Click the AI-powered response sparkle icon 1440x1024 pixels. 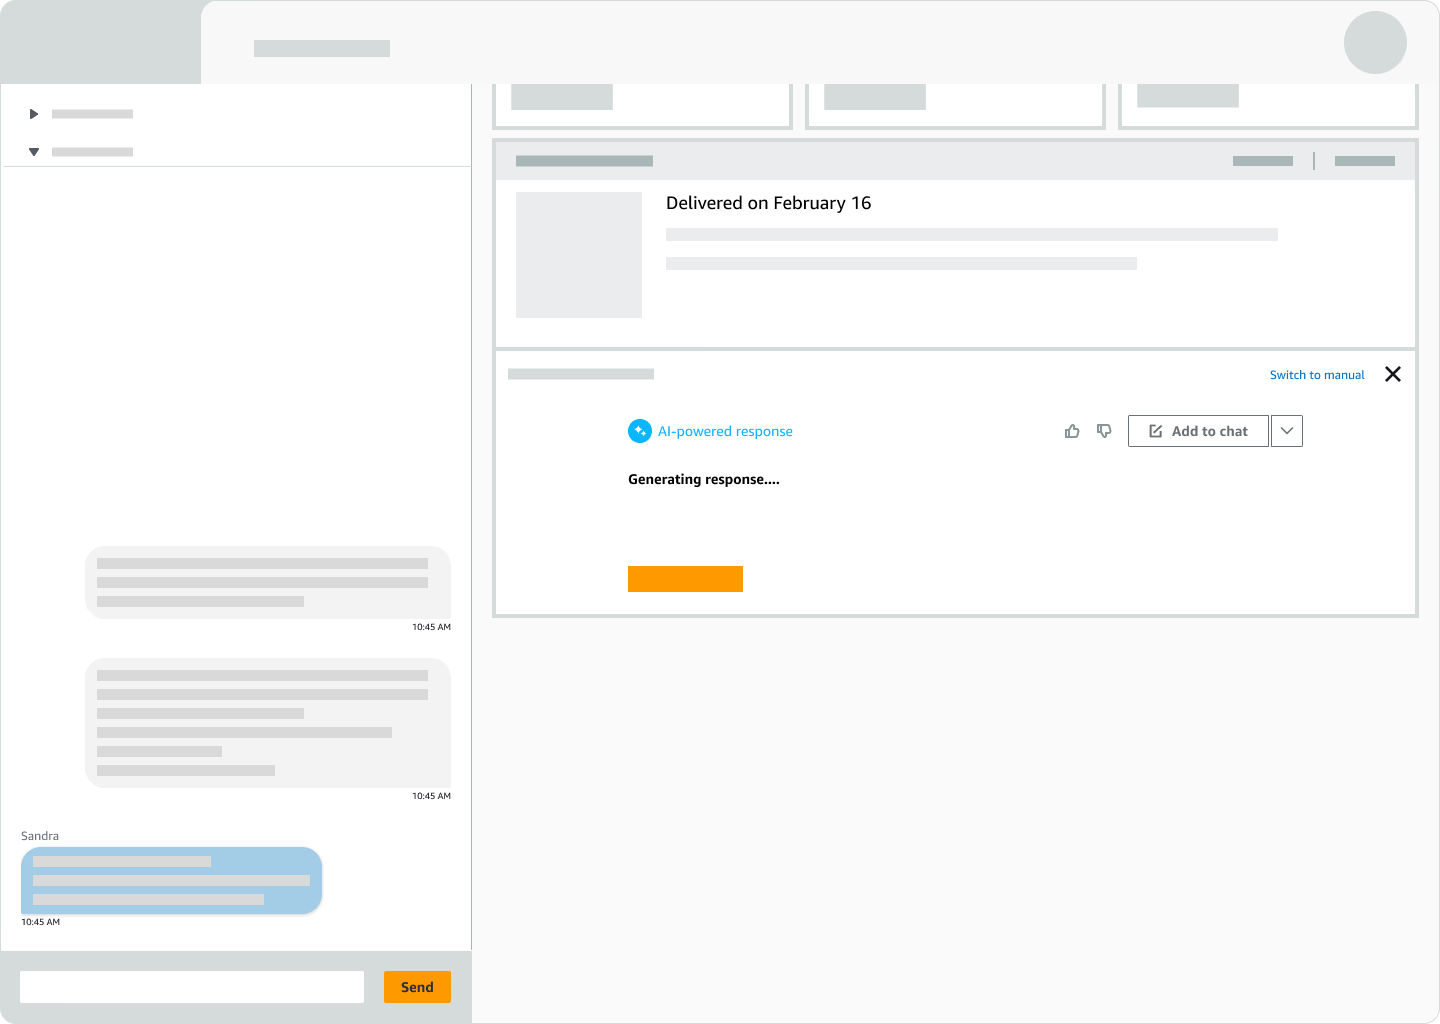[x=640, y=431]
